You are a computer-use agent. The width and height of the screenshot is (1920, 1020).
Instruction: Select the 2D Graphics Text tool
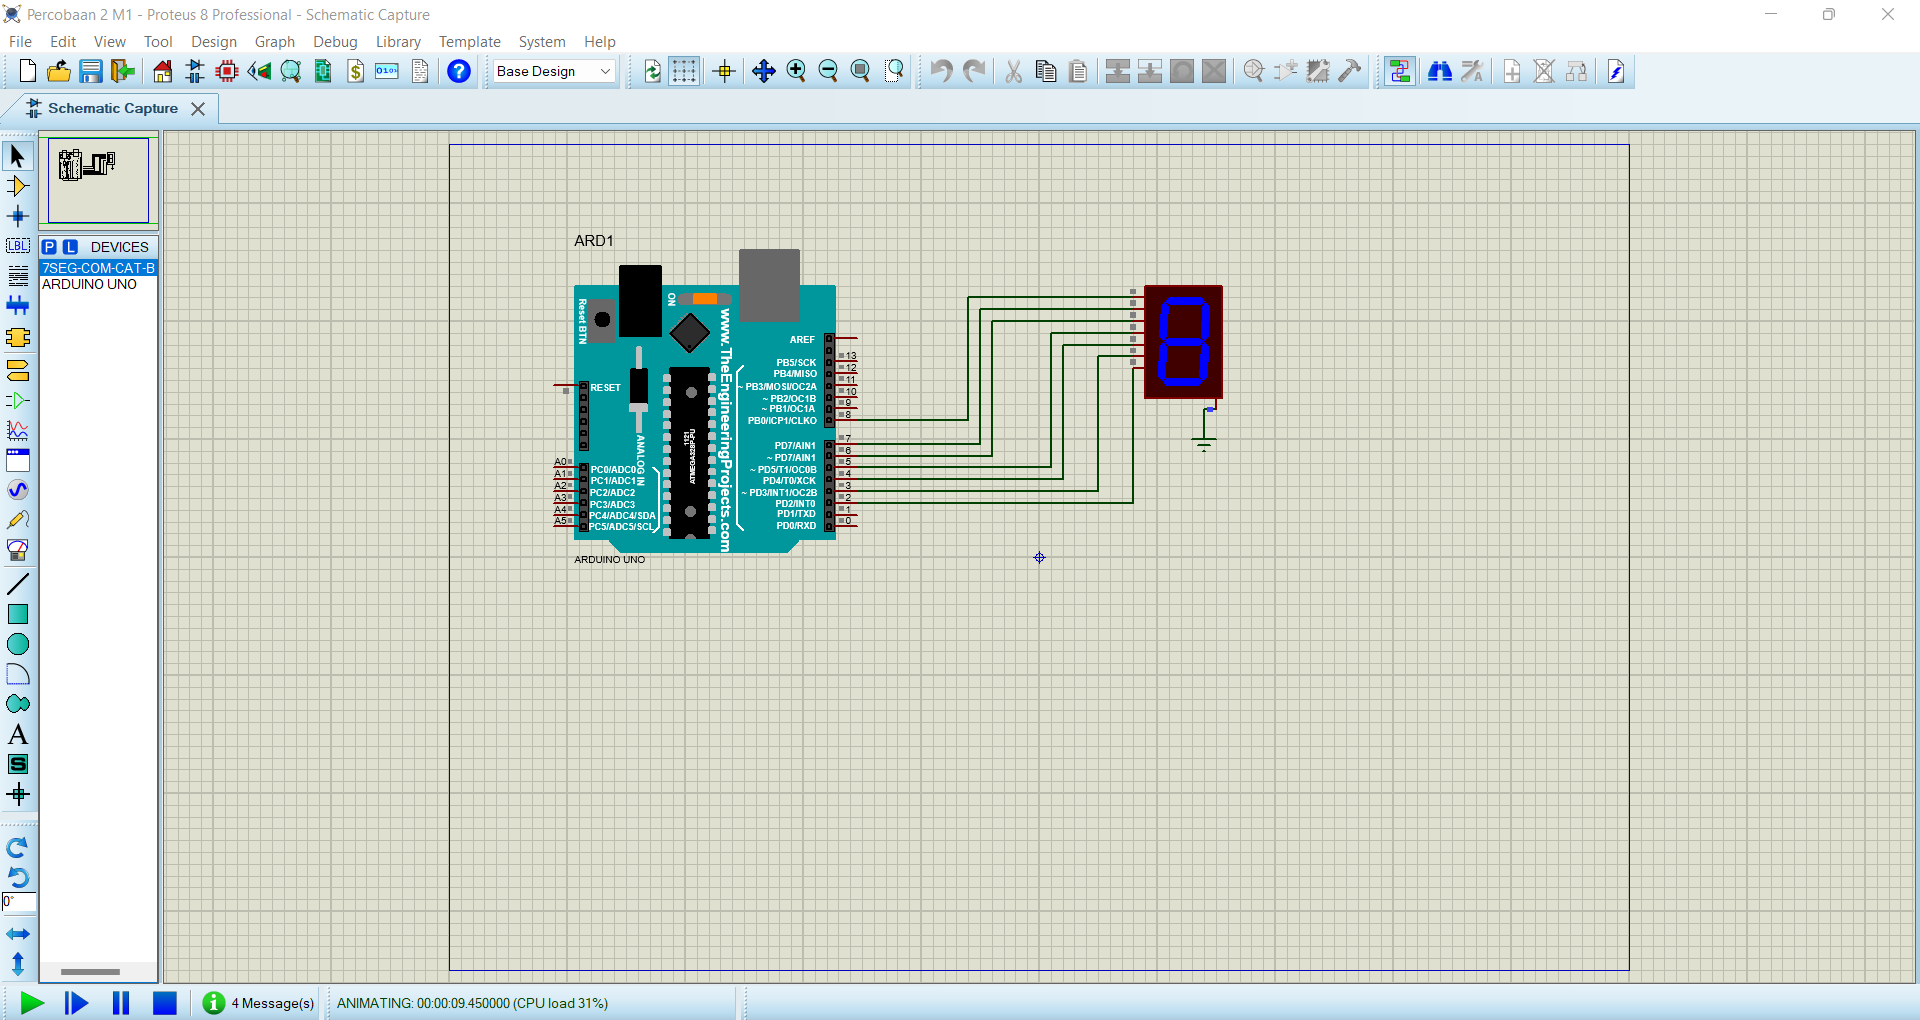(x=17, y=734)
